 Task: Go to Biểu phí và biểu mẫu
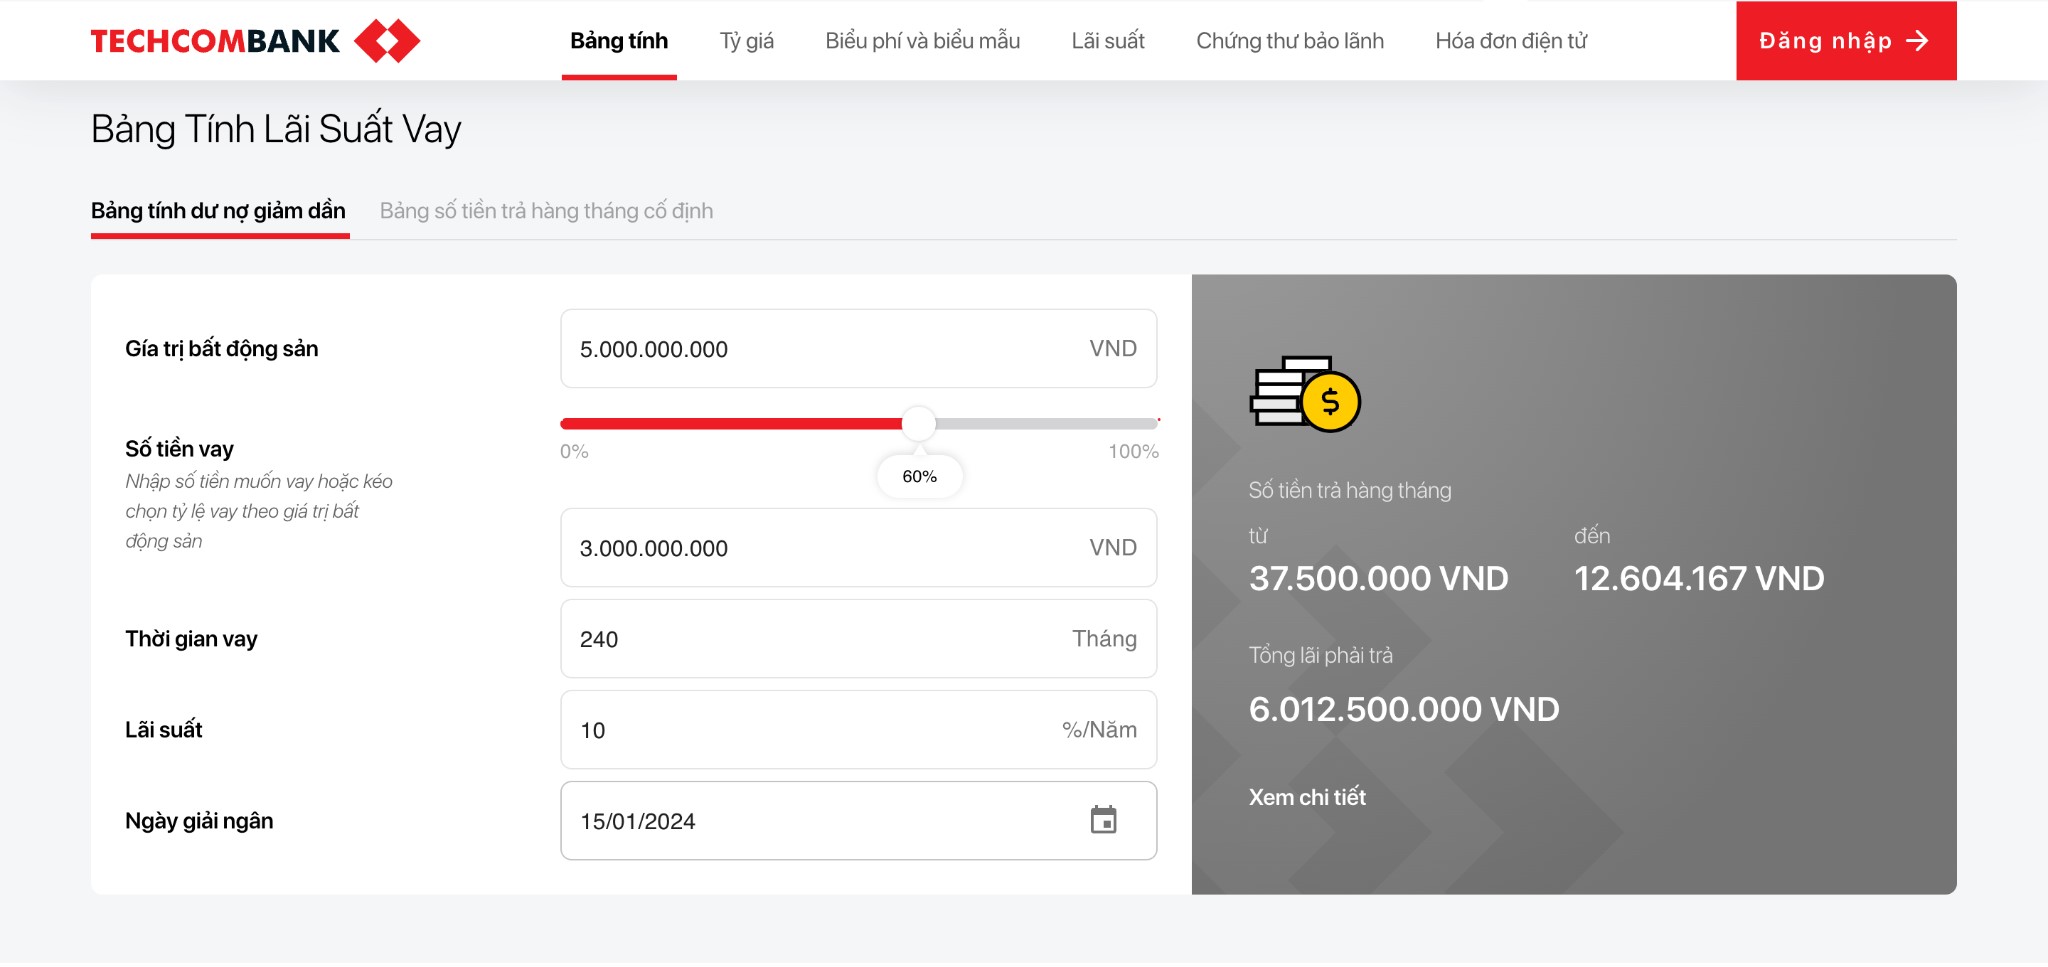pos(922,41)
